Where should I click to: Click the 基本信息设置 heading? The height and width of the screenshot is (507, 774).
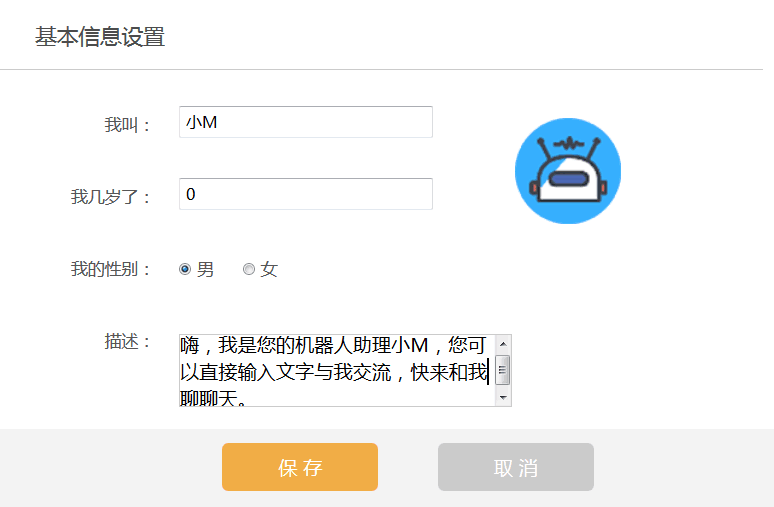pyautogui.click(x=100, y=37)
